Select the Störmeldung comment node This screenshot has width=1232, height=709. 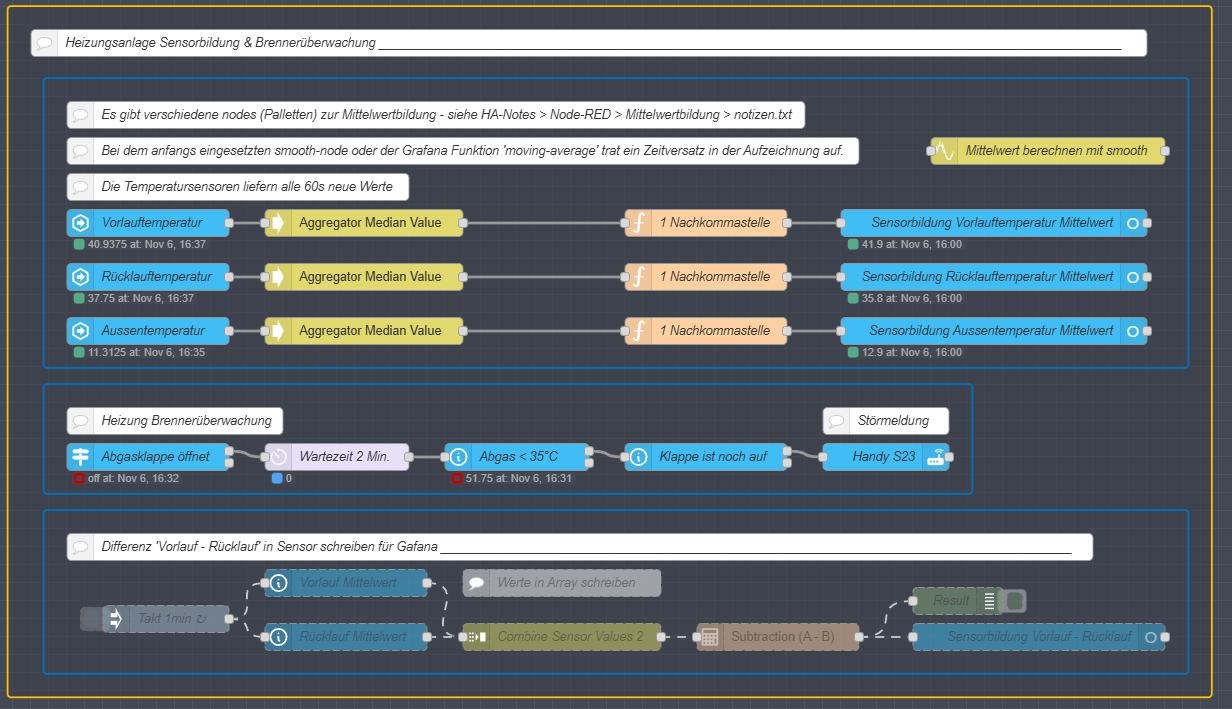click(886, 421)
